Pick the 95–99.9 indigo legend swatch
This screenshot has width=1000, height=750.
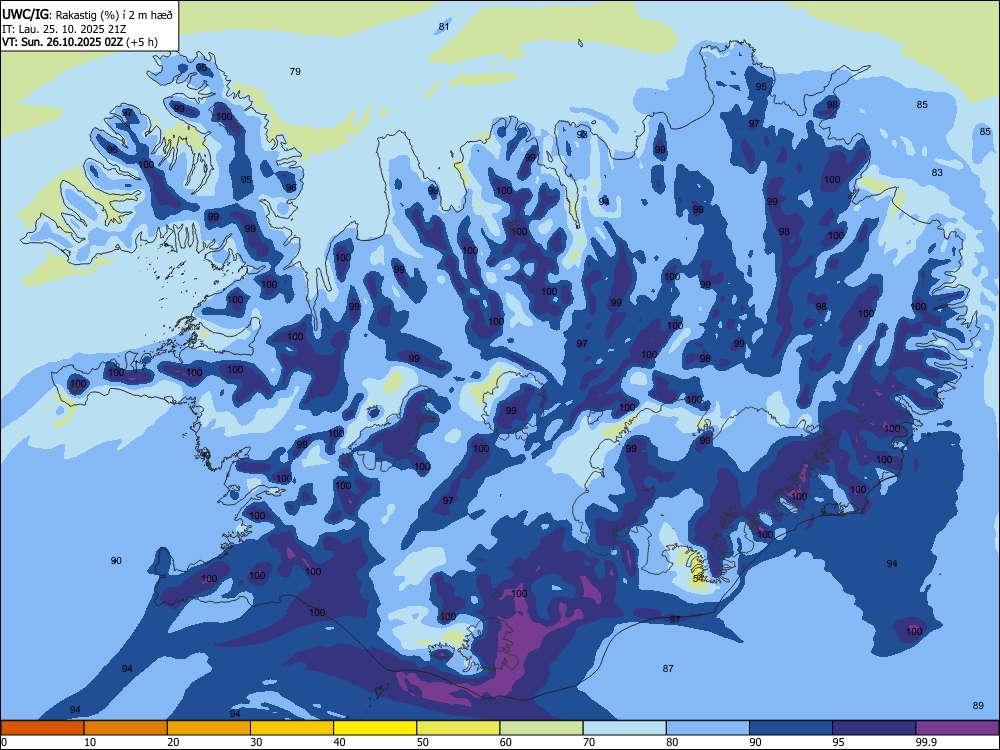874,728
